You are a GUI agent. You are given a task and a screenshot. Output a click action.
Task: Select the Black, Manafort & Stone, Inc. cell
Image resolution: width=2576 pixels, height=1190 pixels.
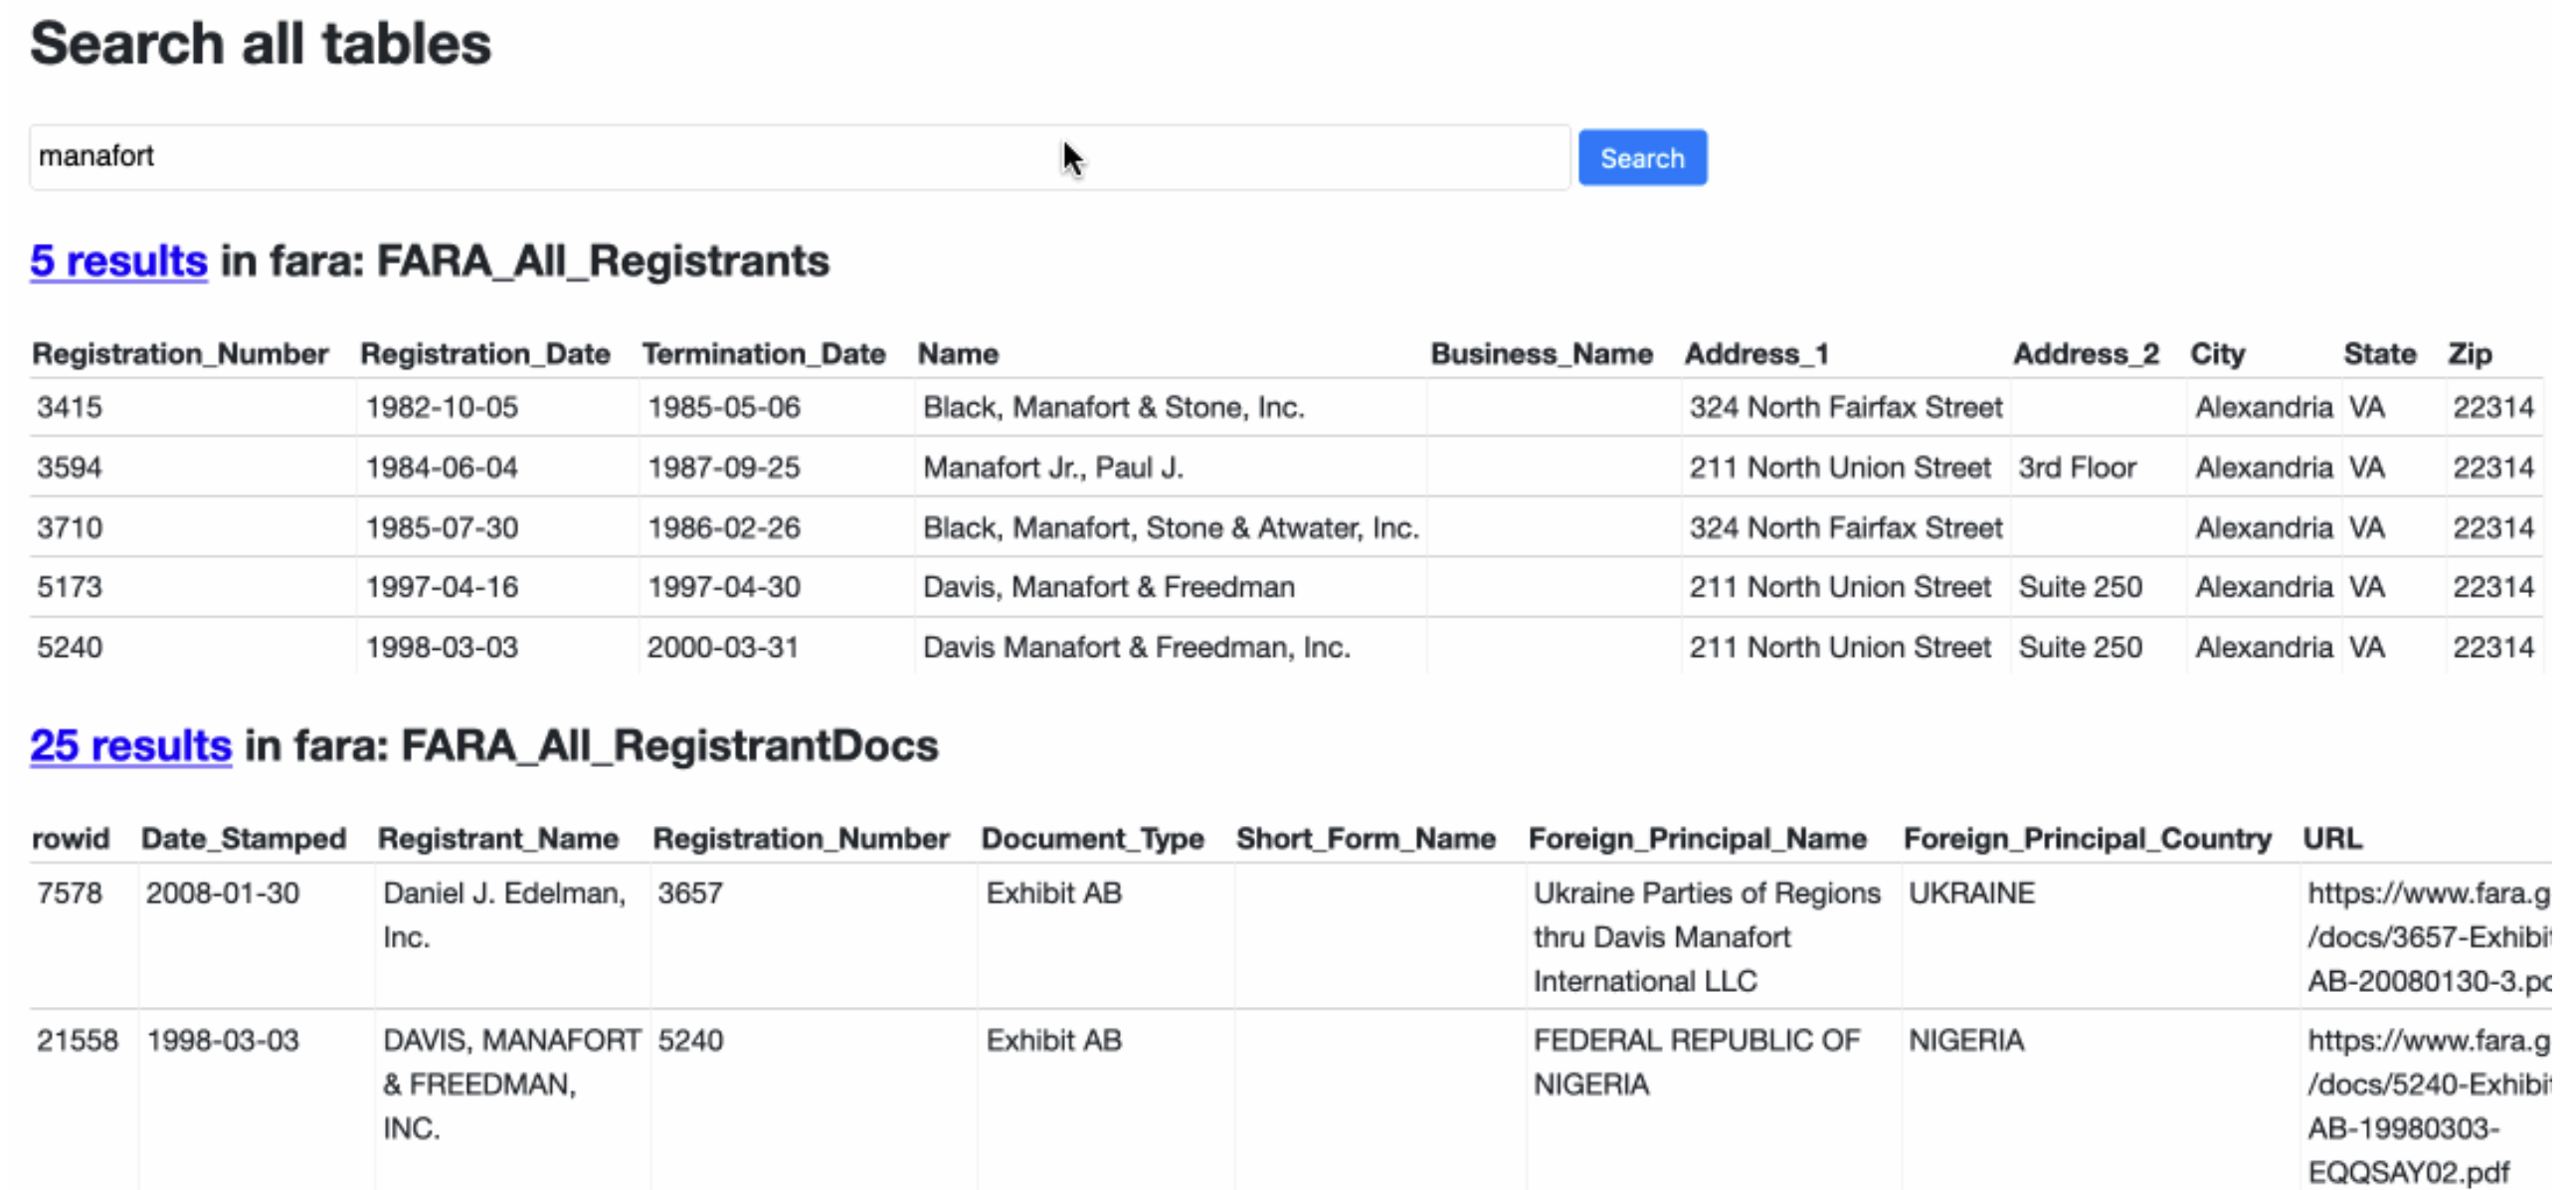pyautogui.click(x=1113, y=408)
